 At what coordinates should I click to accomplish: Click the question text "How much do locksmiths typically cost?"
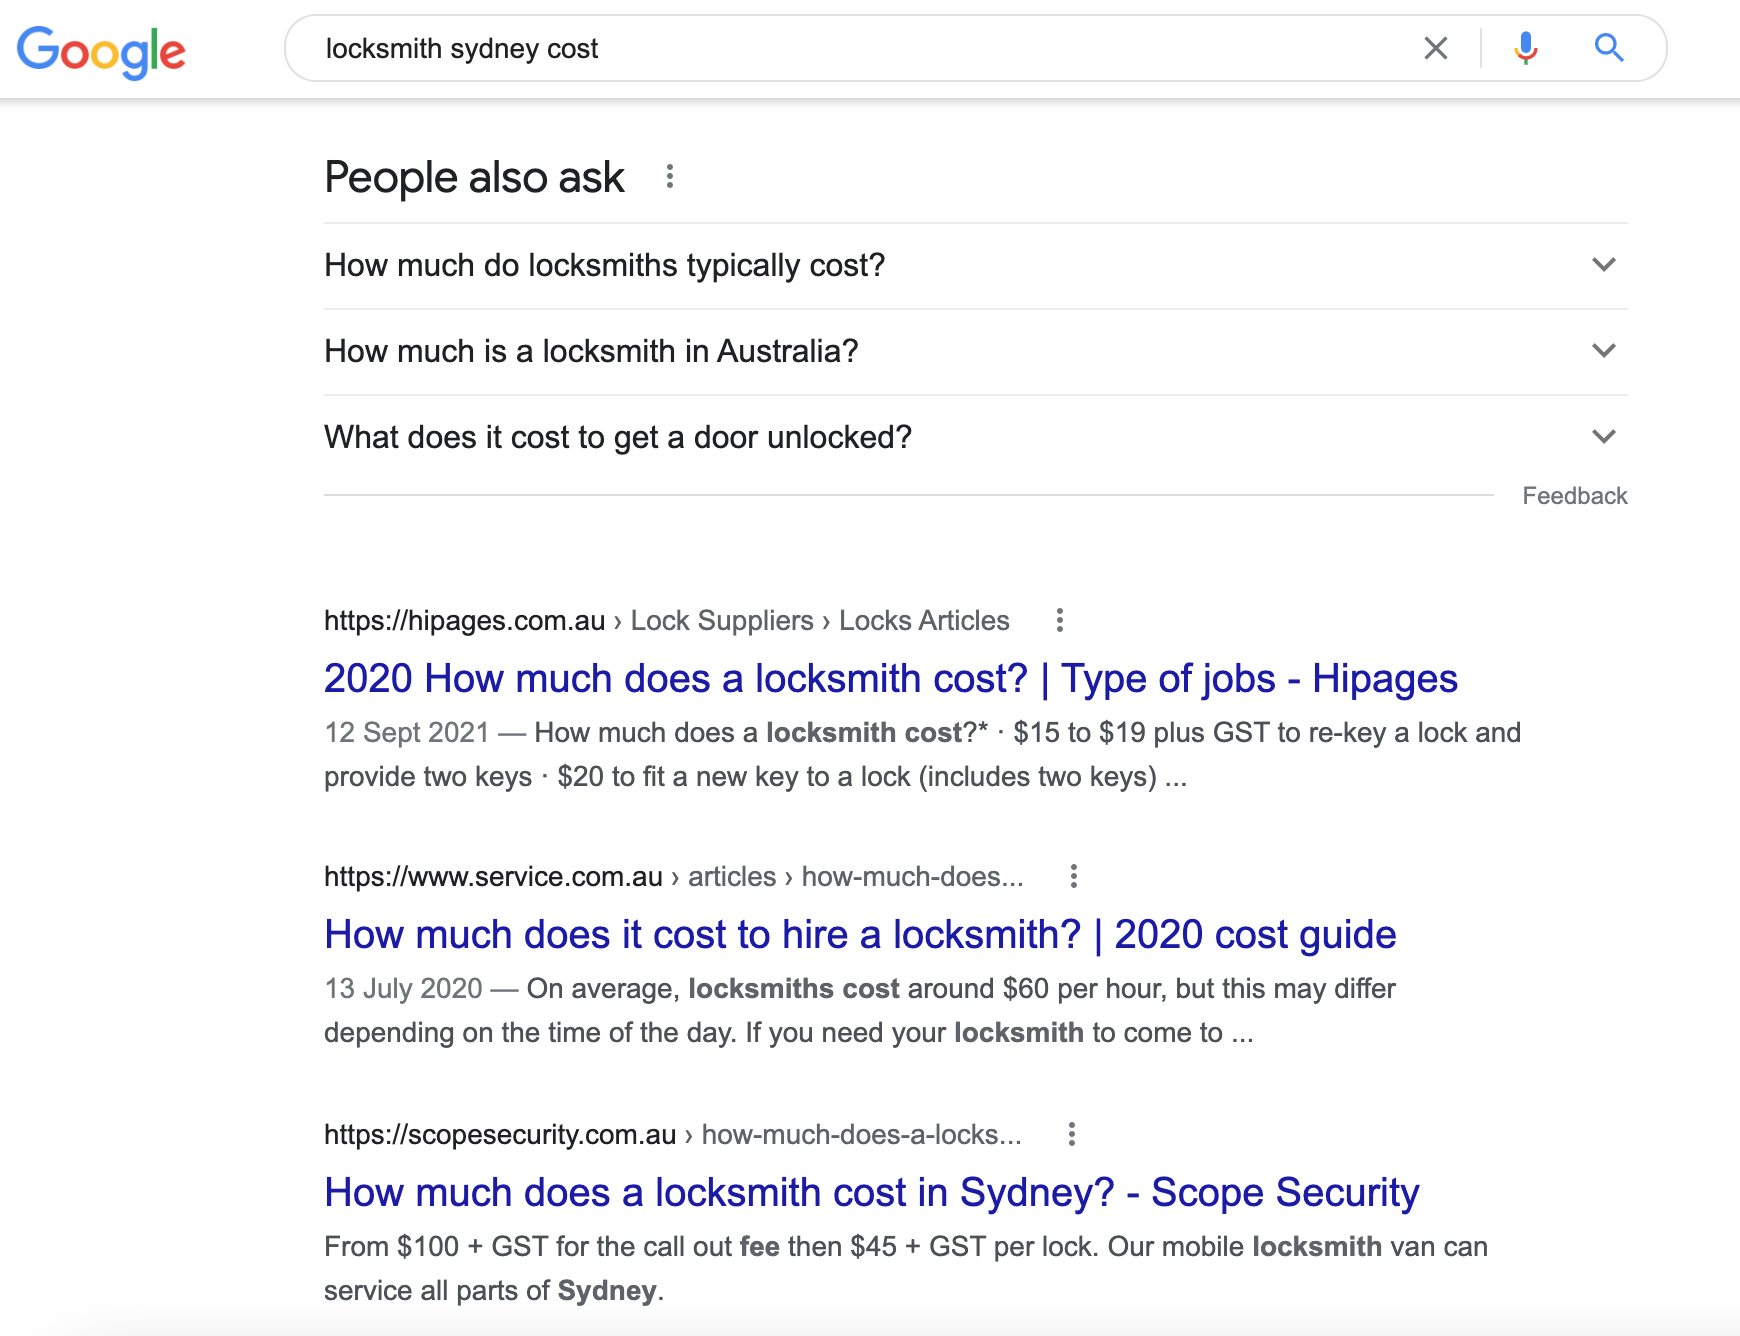tap(605, 265)
